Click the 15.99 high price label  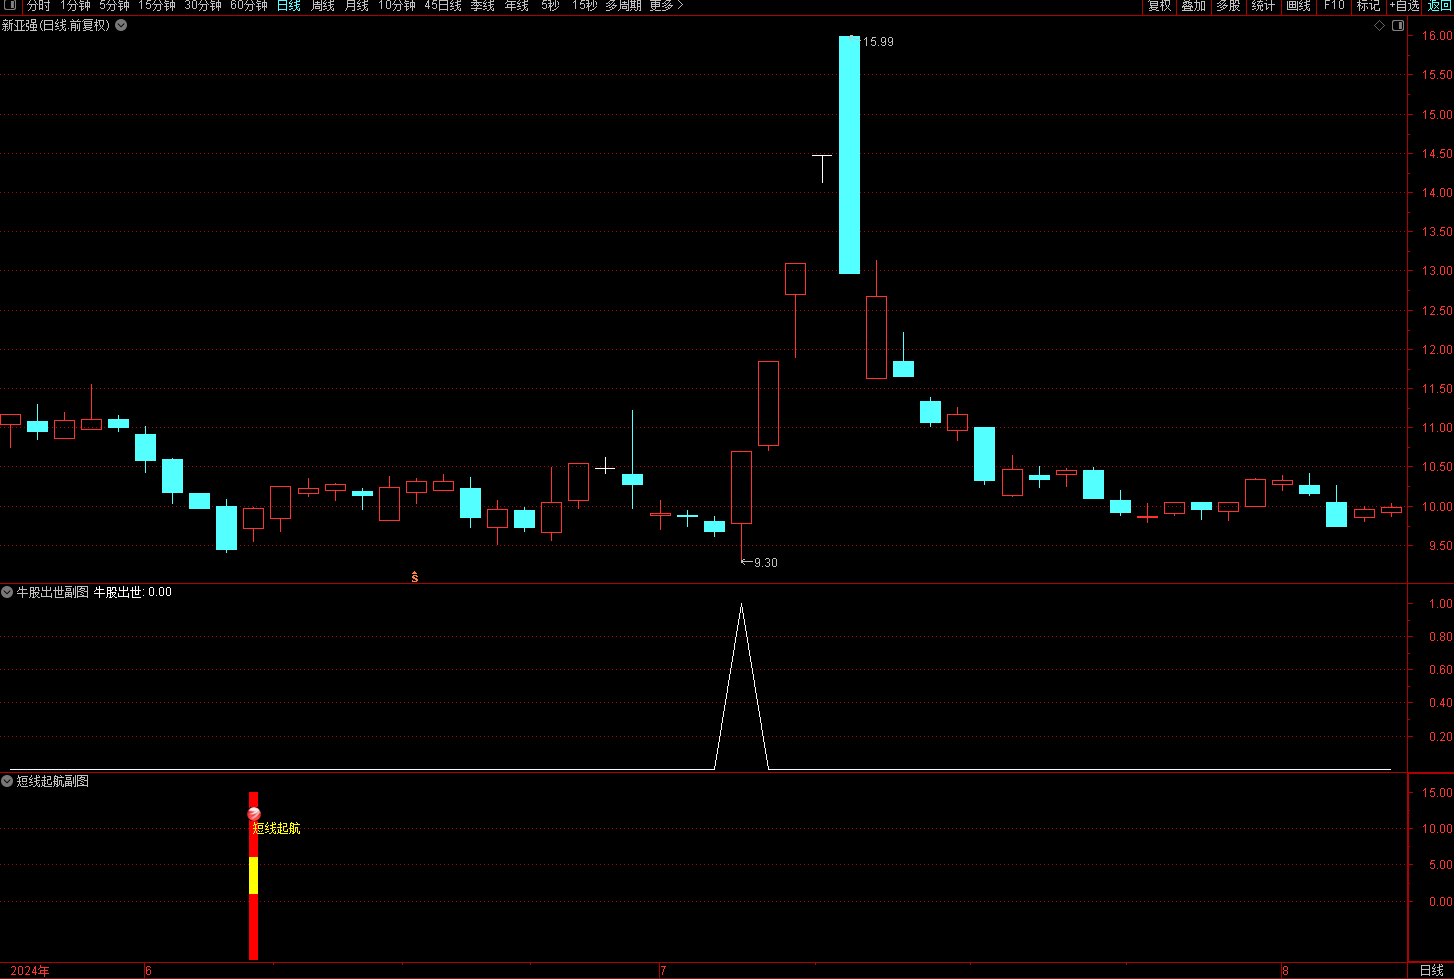878,42
